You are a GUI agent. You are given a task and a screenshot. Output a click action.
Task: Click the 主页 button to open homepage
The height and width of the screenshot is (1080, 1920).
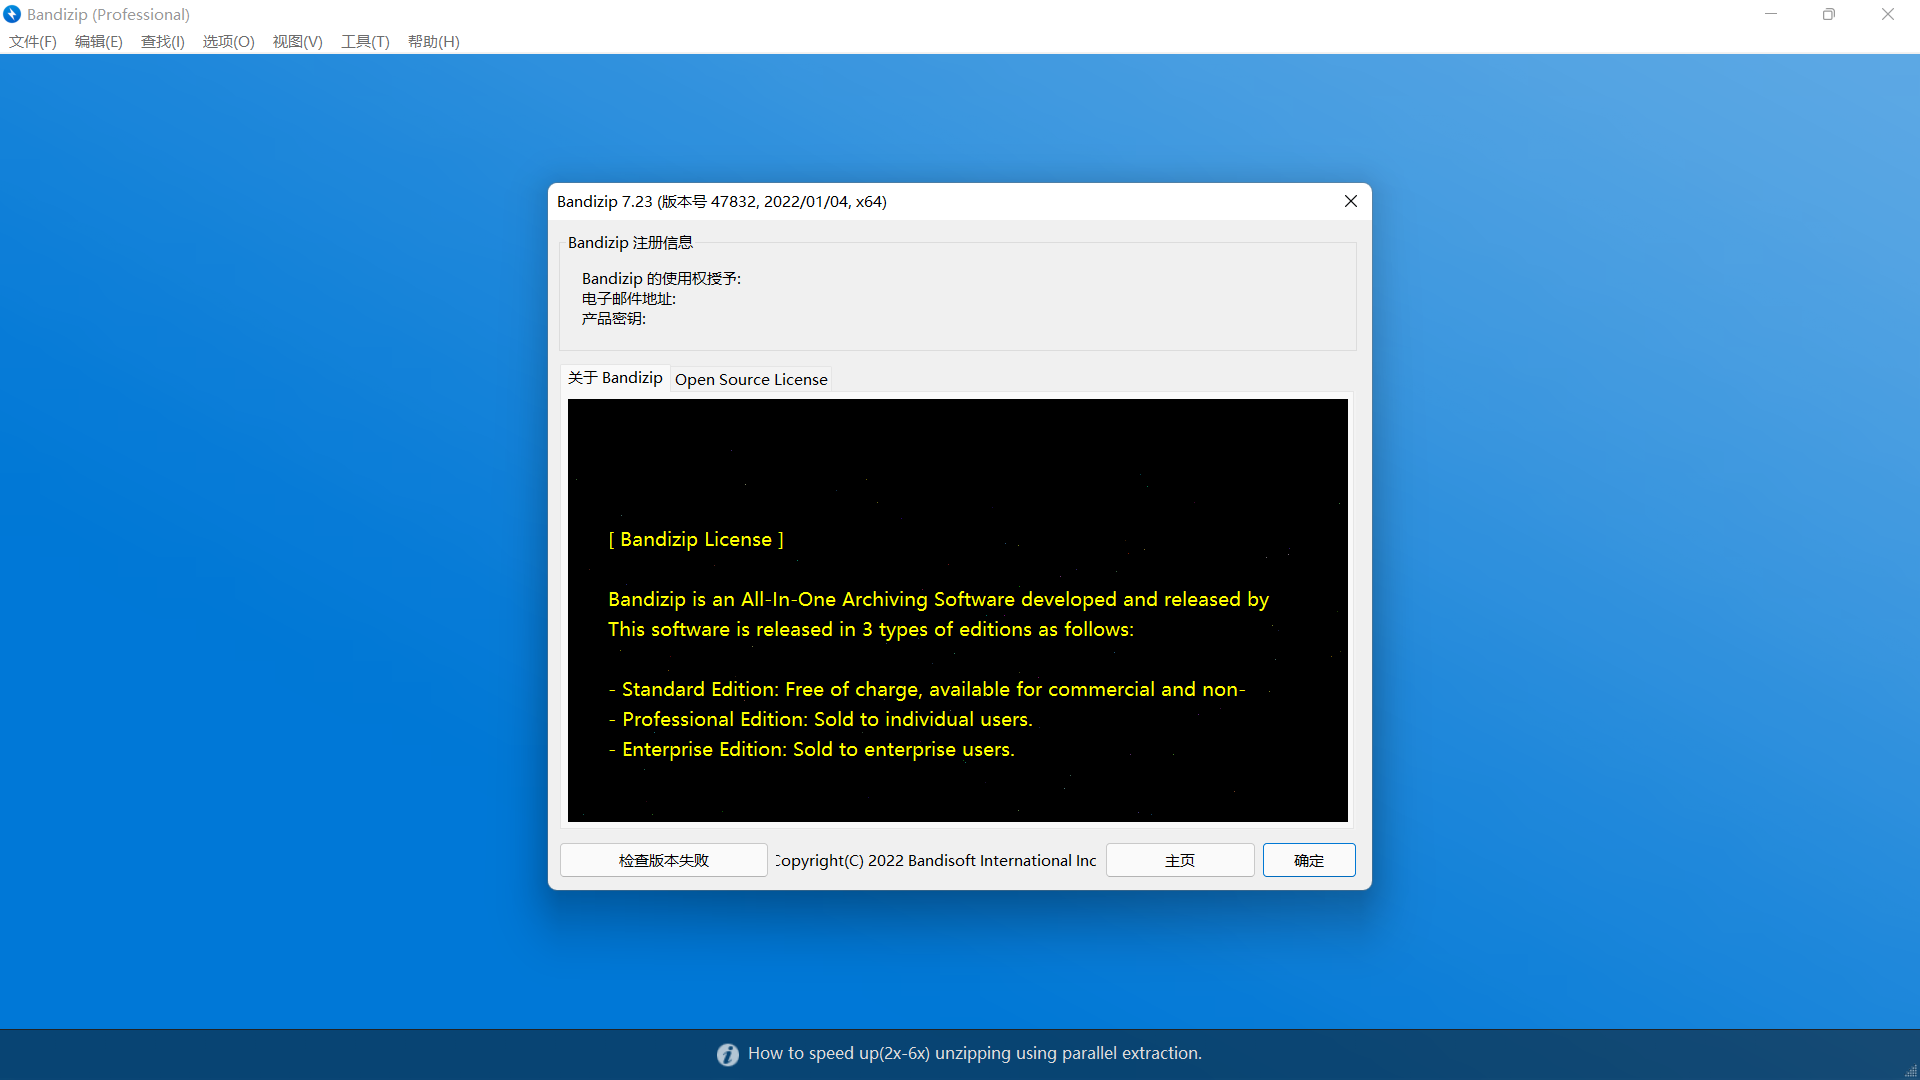click(1179, 860)
